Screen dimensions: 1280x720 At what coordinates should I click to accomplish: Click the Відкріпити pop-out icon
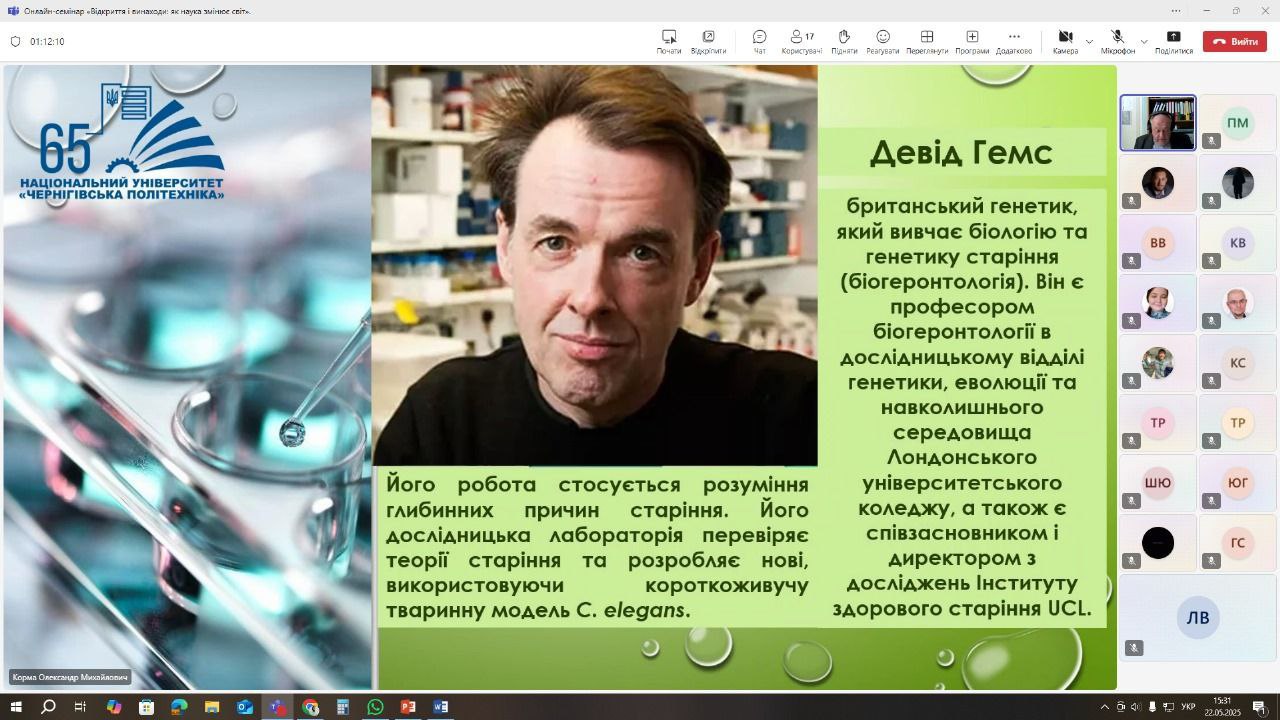[x=708, y=41]
